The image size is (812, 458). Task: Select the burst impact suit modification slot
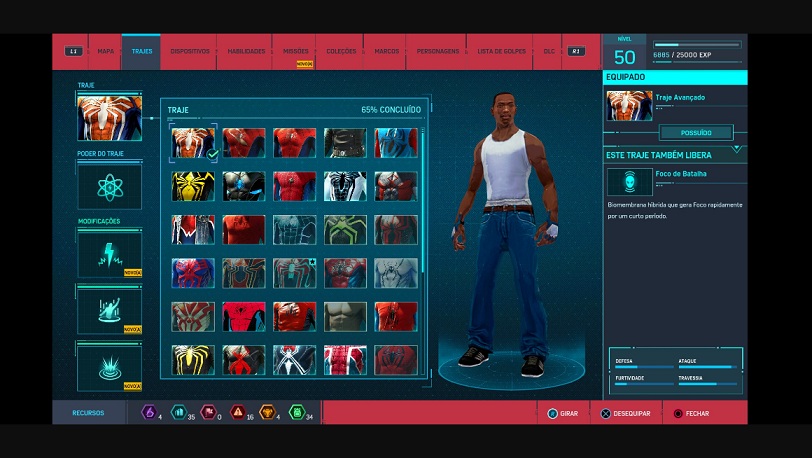pyautogui.click(x=110, y=368)
